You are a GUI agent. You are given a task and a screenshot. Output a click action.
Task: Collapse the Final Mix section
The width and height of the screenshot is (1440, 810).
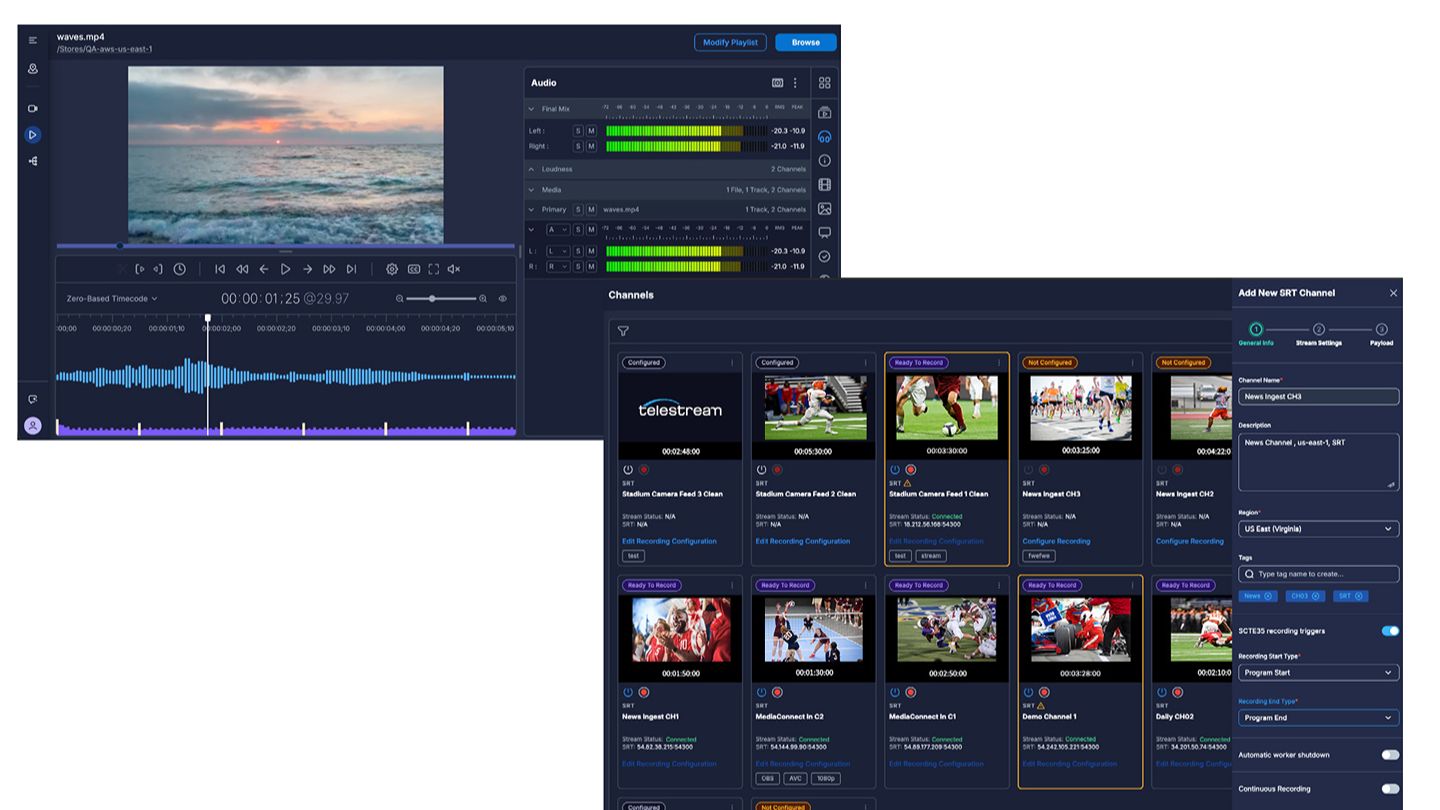point(532,108)
